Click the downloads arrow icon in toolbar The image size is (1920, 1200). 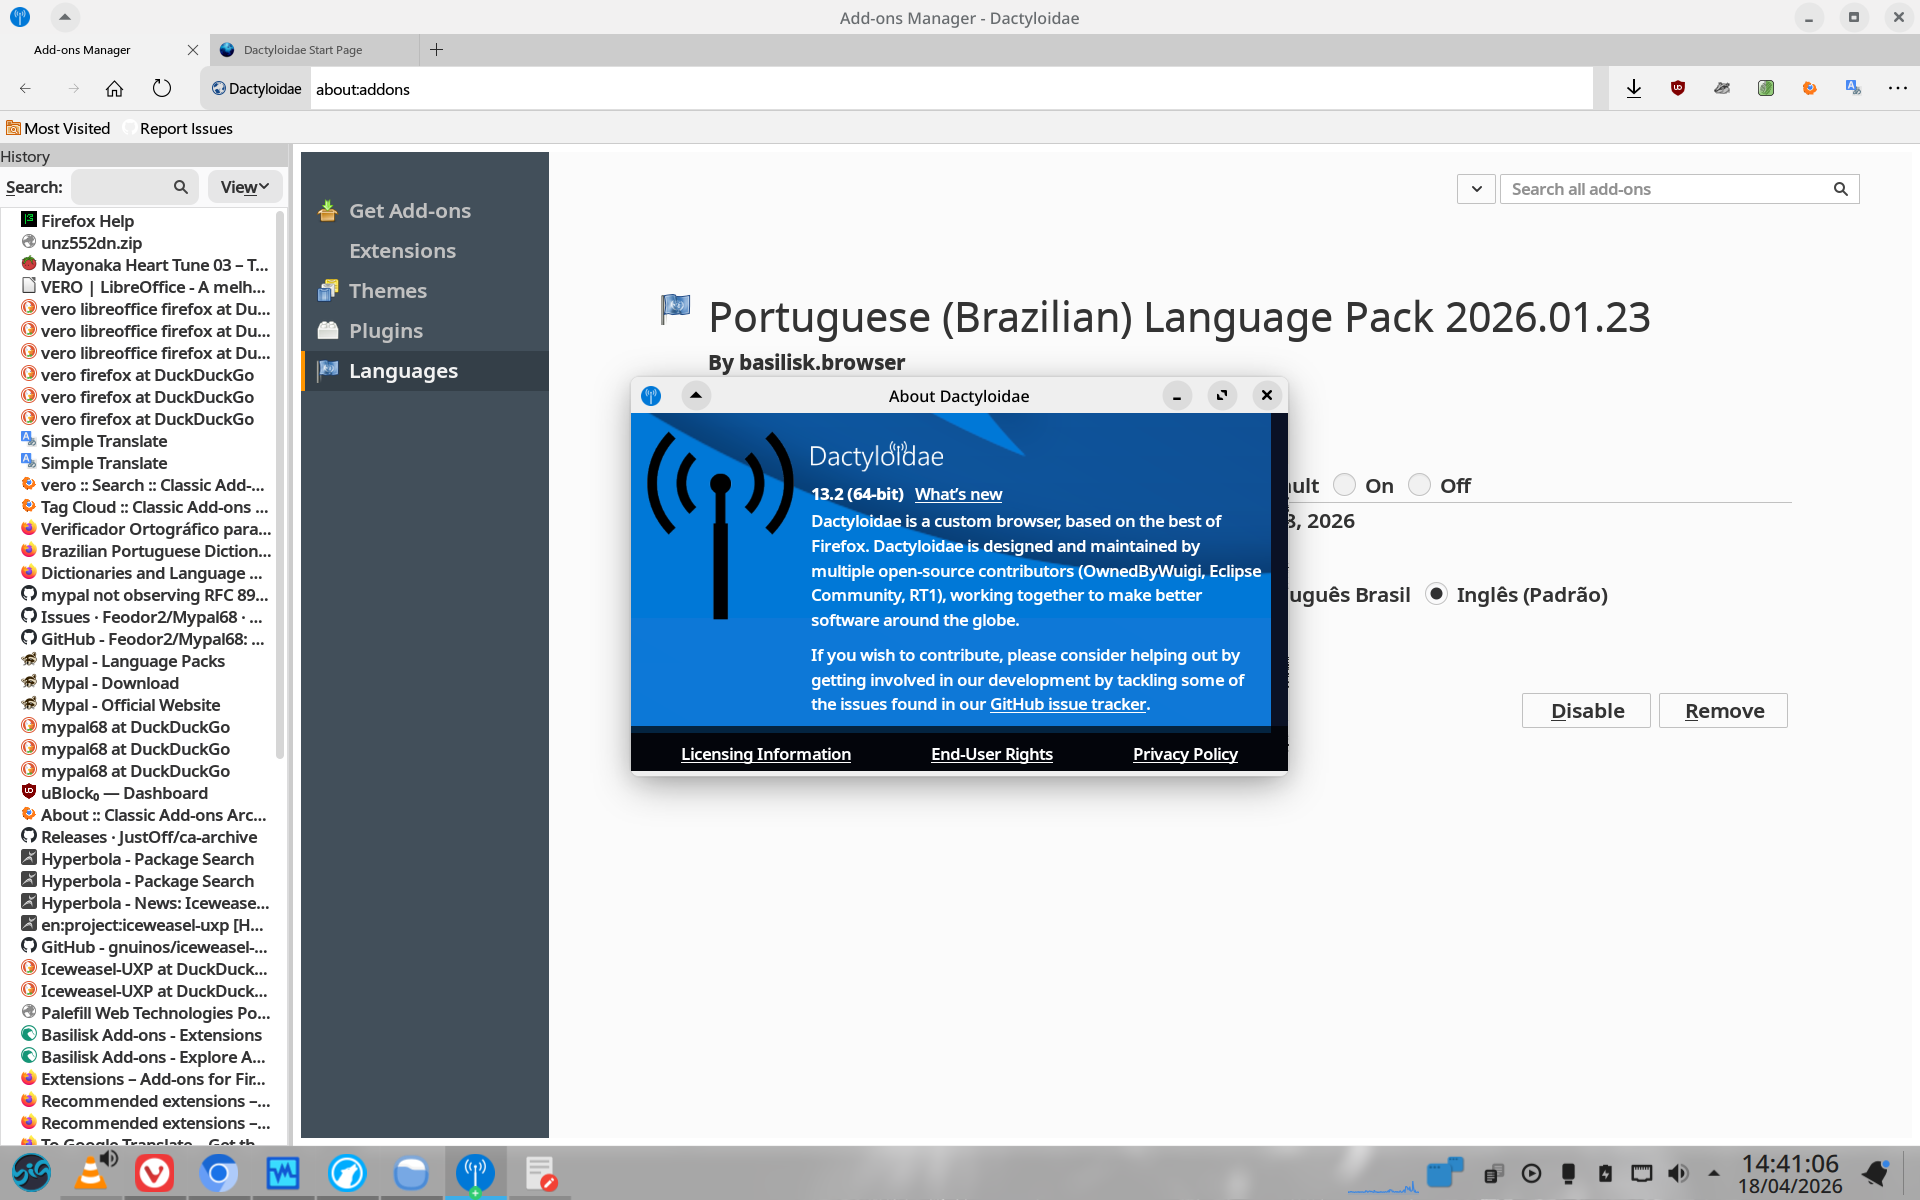click(x=1634, y=89)
